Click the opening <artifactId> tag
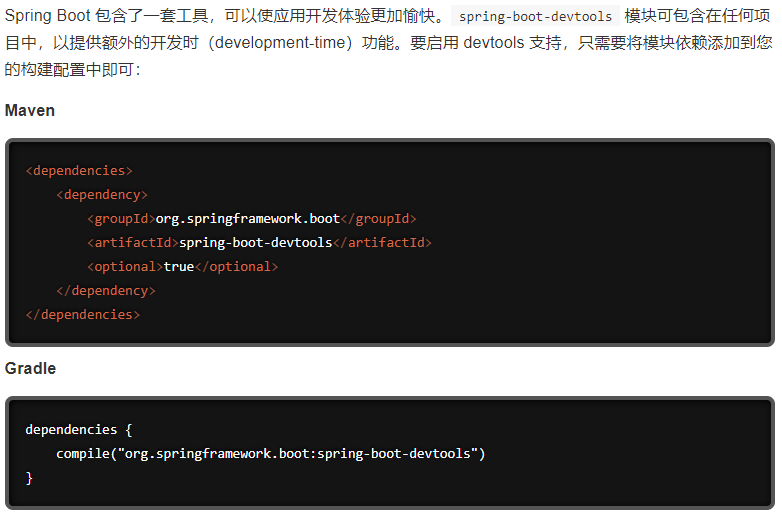 [x=133, y=242]
